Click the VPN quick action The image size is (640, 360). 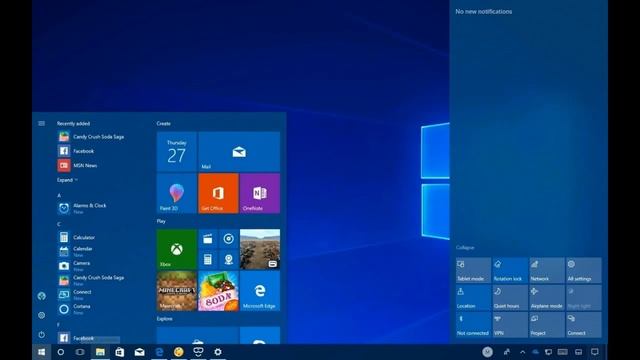(x=510, y=324)
